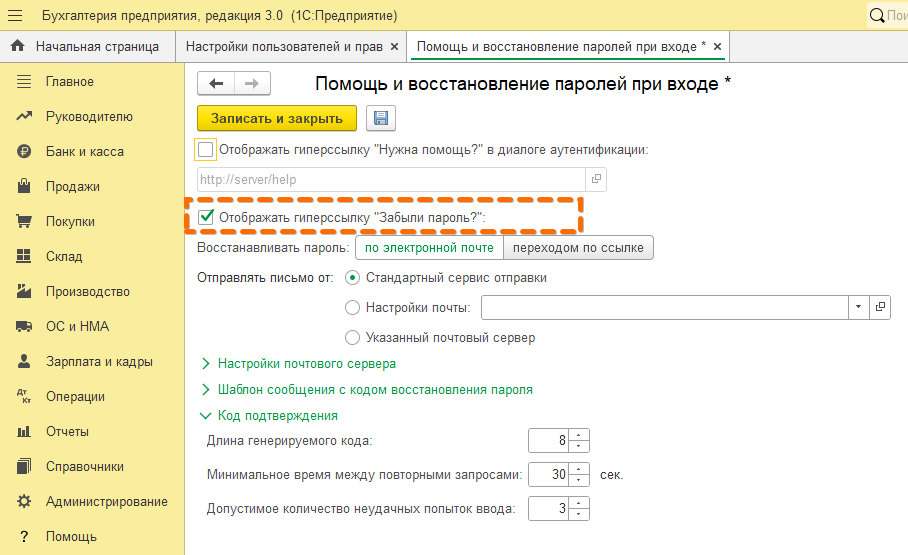908x555 pixels.
Task: Expand Настройки почтового сервера section
Action: (x=307, y=363)
